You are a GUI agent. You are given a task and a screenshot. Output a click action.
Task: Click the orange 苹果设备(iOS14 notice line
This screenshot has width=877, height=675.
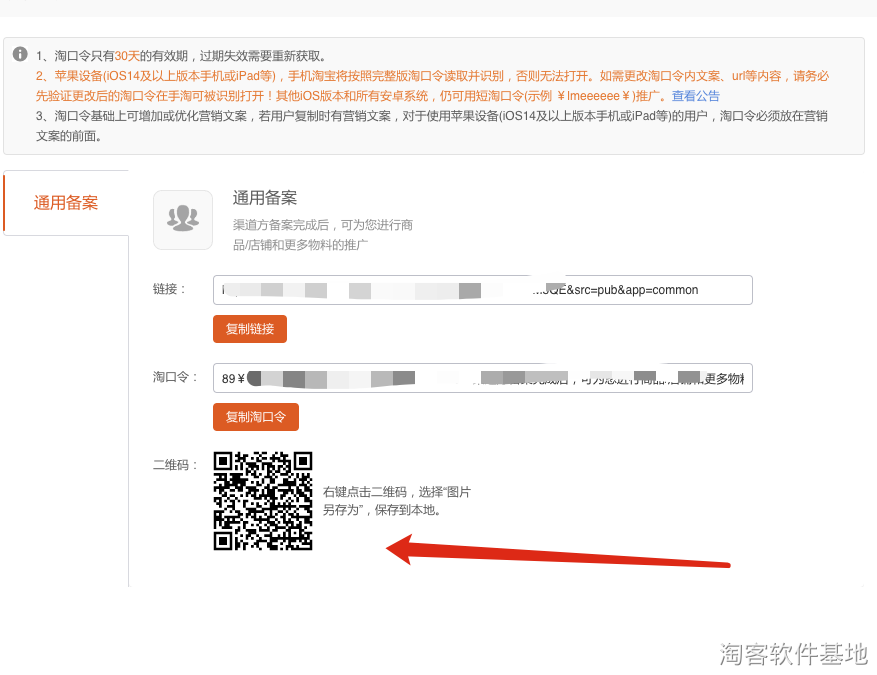[432, 86]
